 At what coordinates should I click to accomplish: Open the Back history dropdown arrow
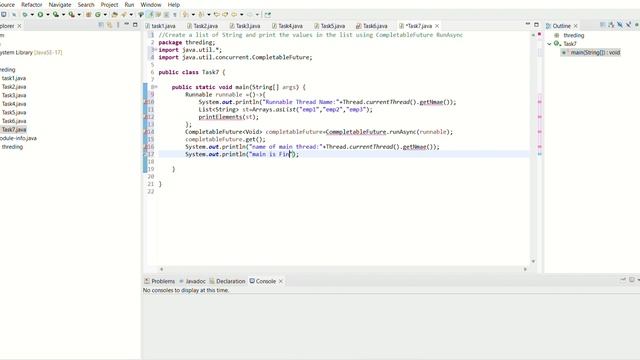242,15
